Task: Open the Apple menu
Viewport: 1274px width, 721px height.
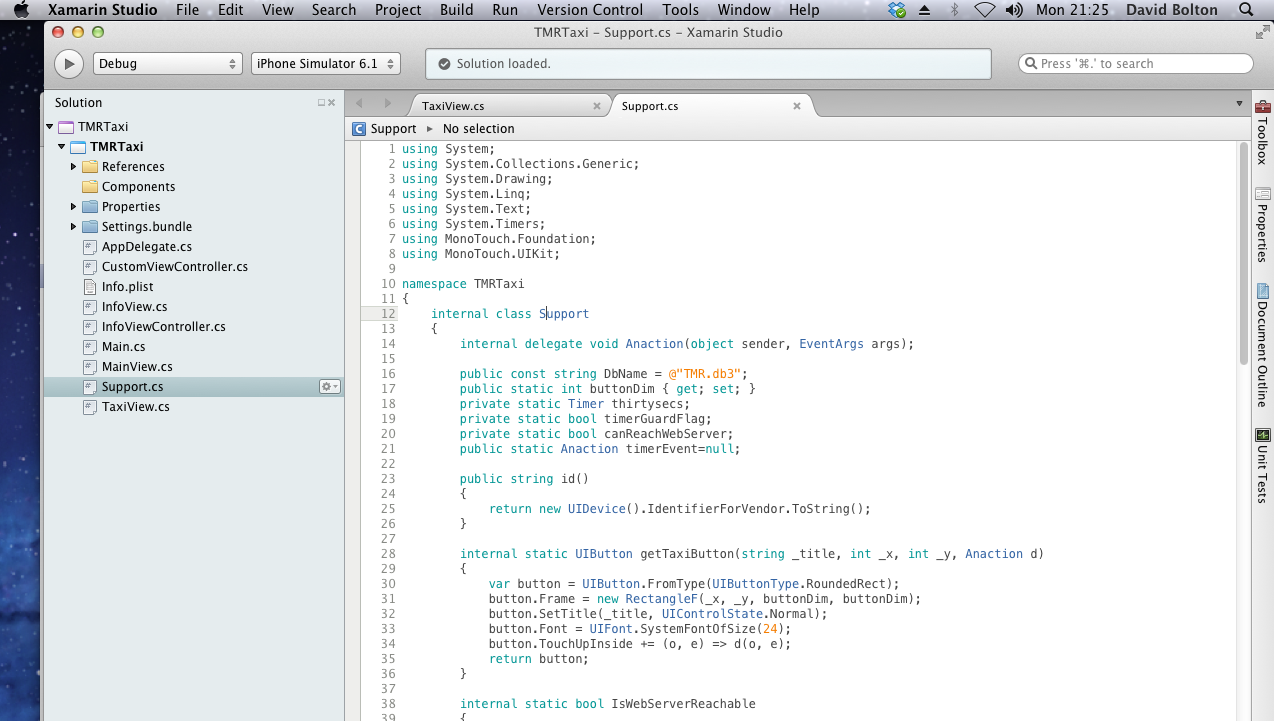Action: [21, 10]
